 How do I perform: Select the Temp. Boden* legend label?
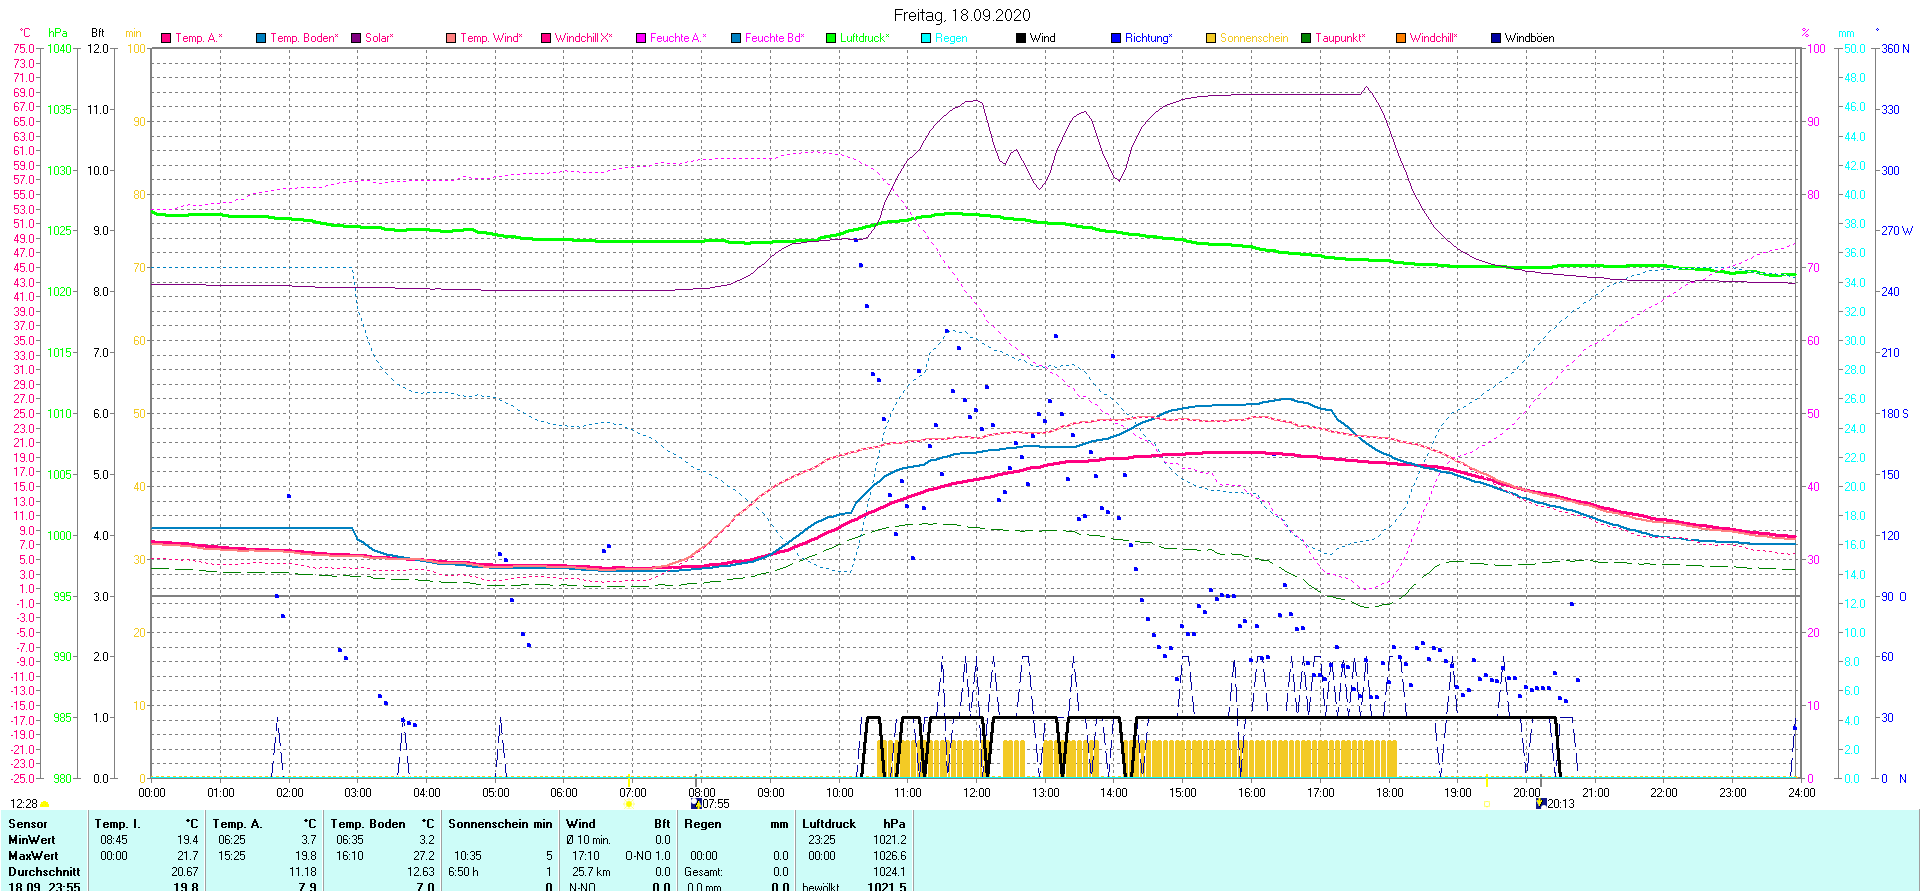[x=304, y=38]
